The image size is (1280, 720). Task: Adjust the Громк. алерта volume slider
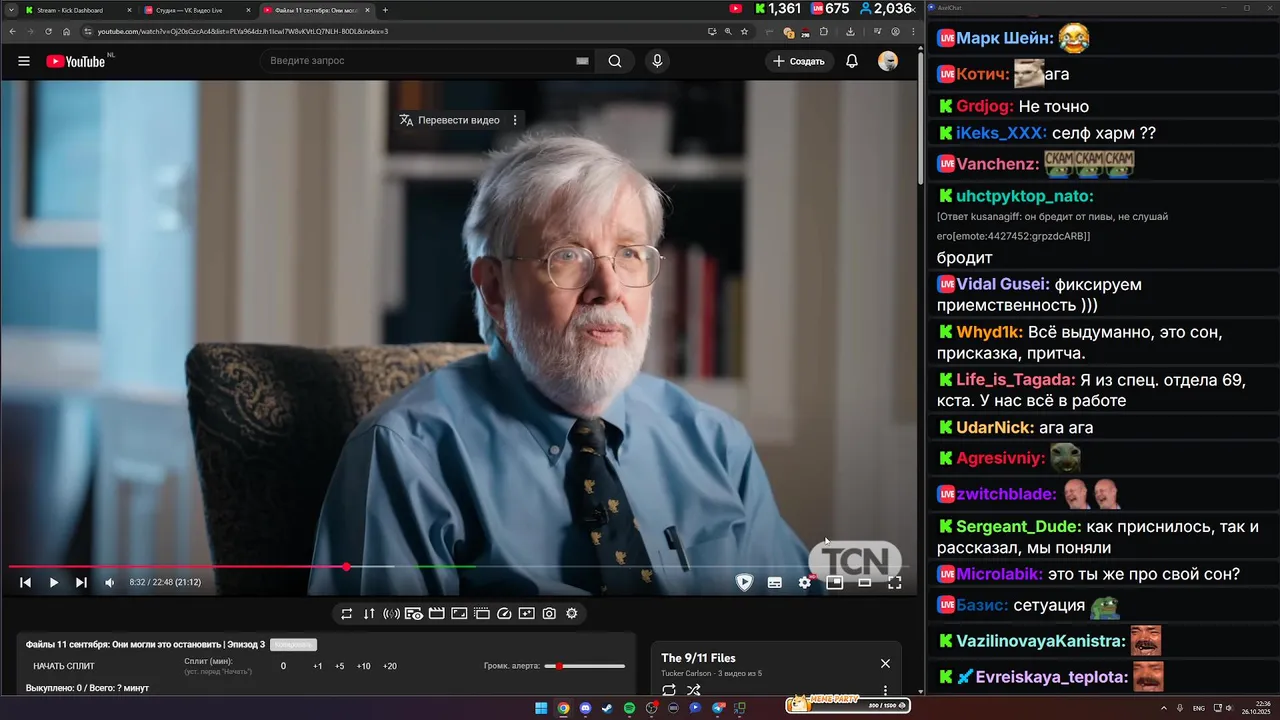[585, 666]
